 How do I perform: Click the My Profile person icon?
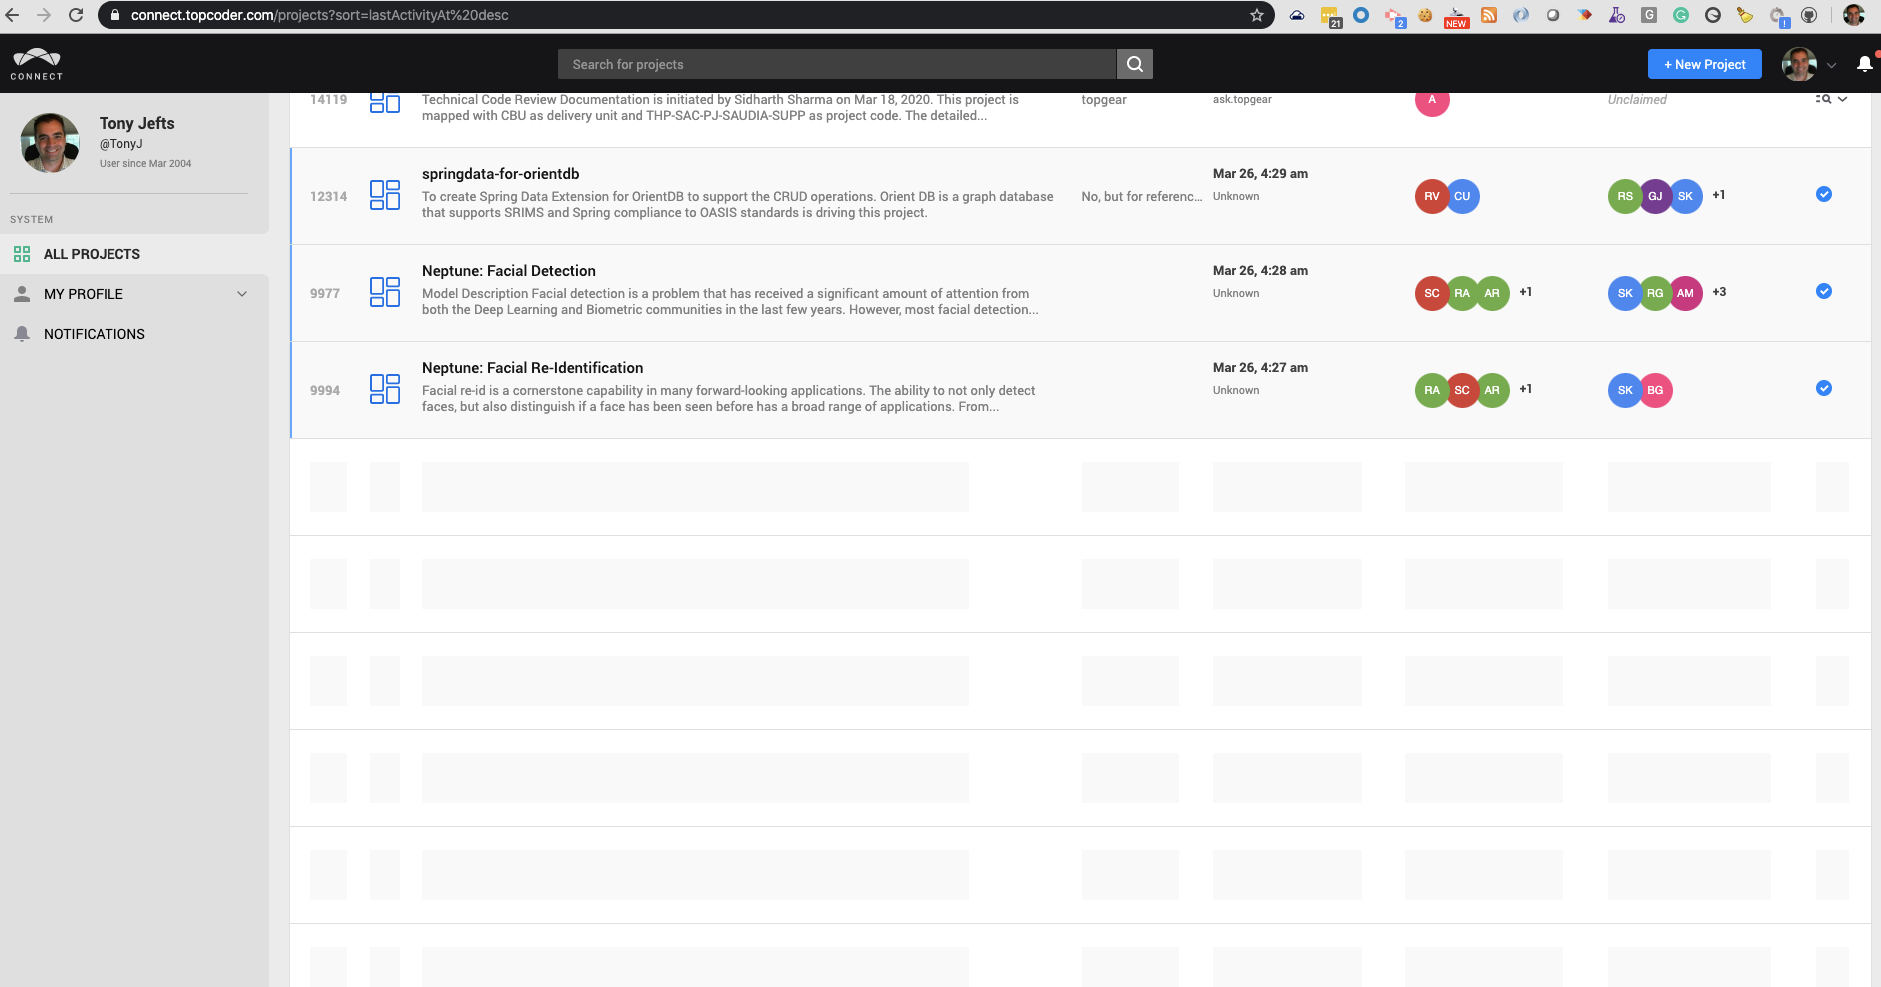coord(22,294)
